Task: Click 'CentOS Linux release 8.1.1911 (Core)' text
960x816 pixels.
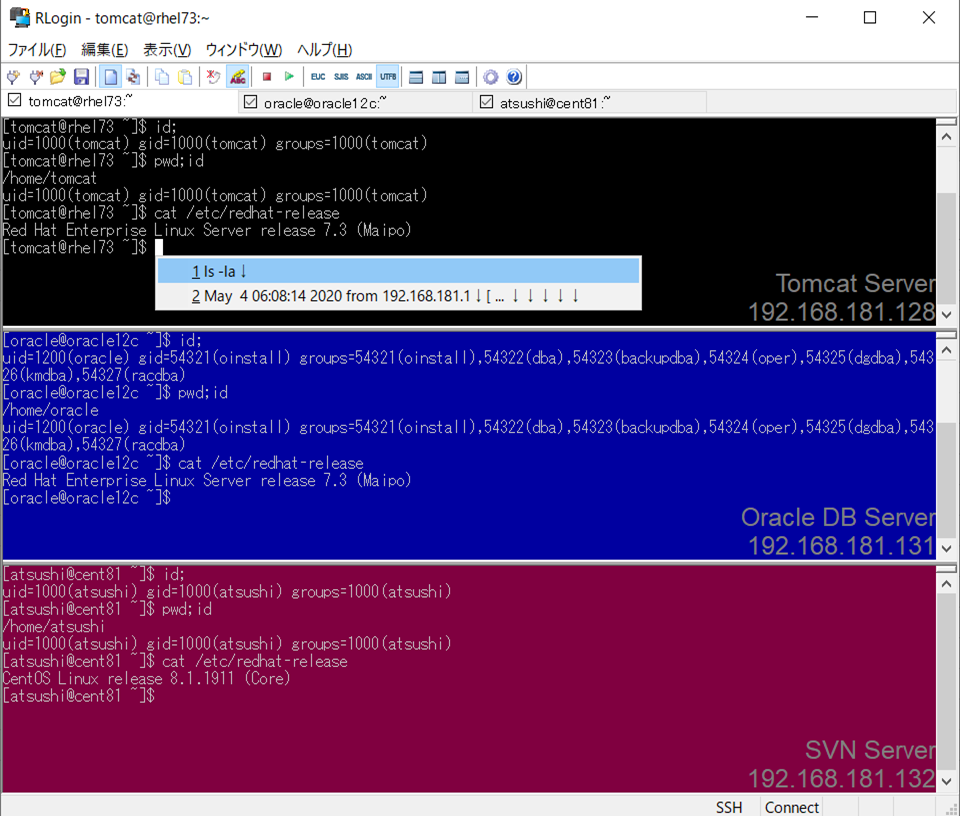Action: [146, 678]
